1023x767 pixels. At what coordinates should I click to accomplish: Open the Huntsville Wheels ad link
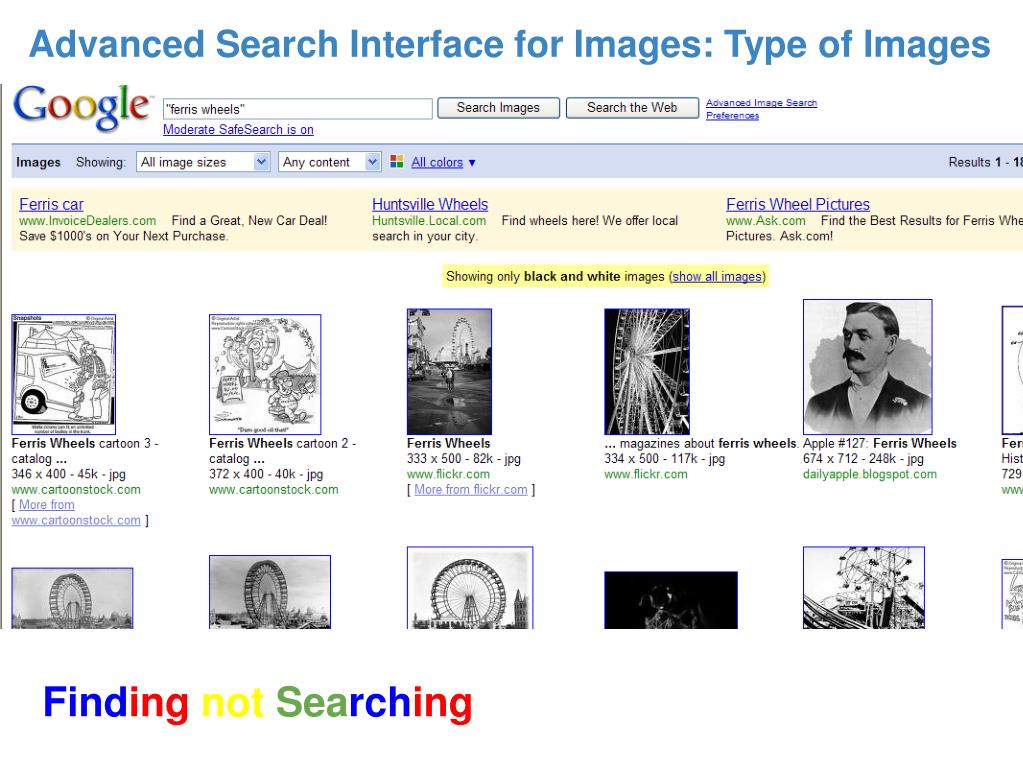tap(430, 204)
